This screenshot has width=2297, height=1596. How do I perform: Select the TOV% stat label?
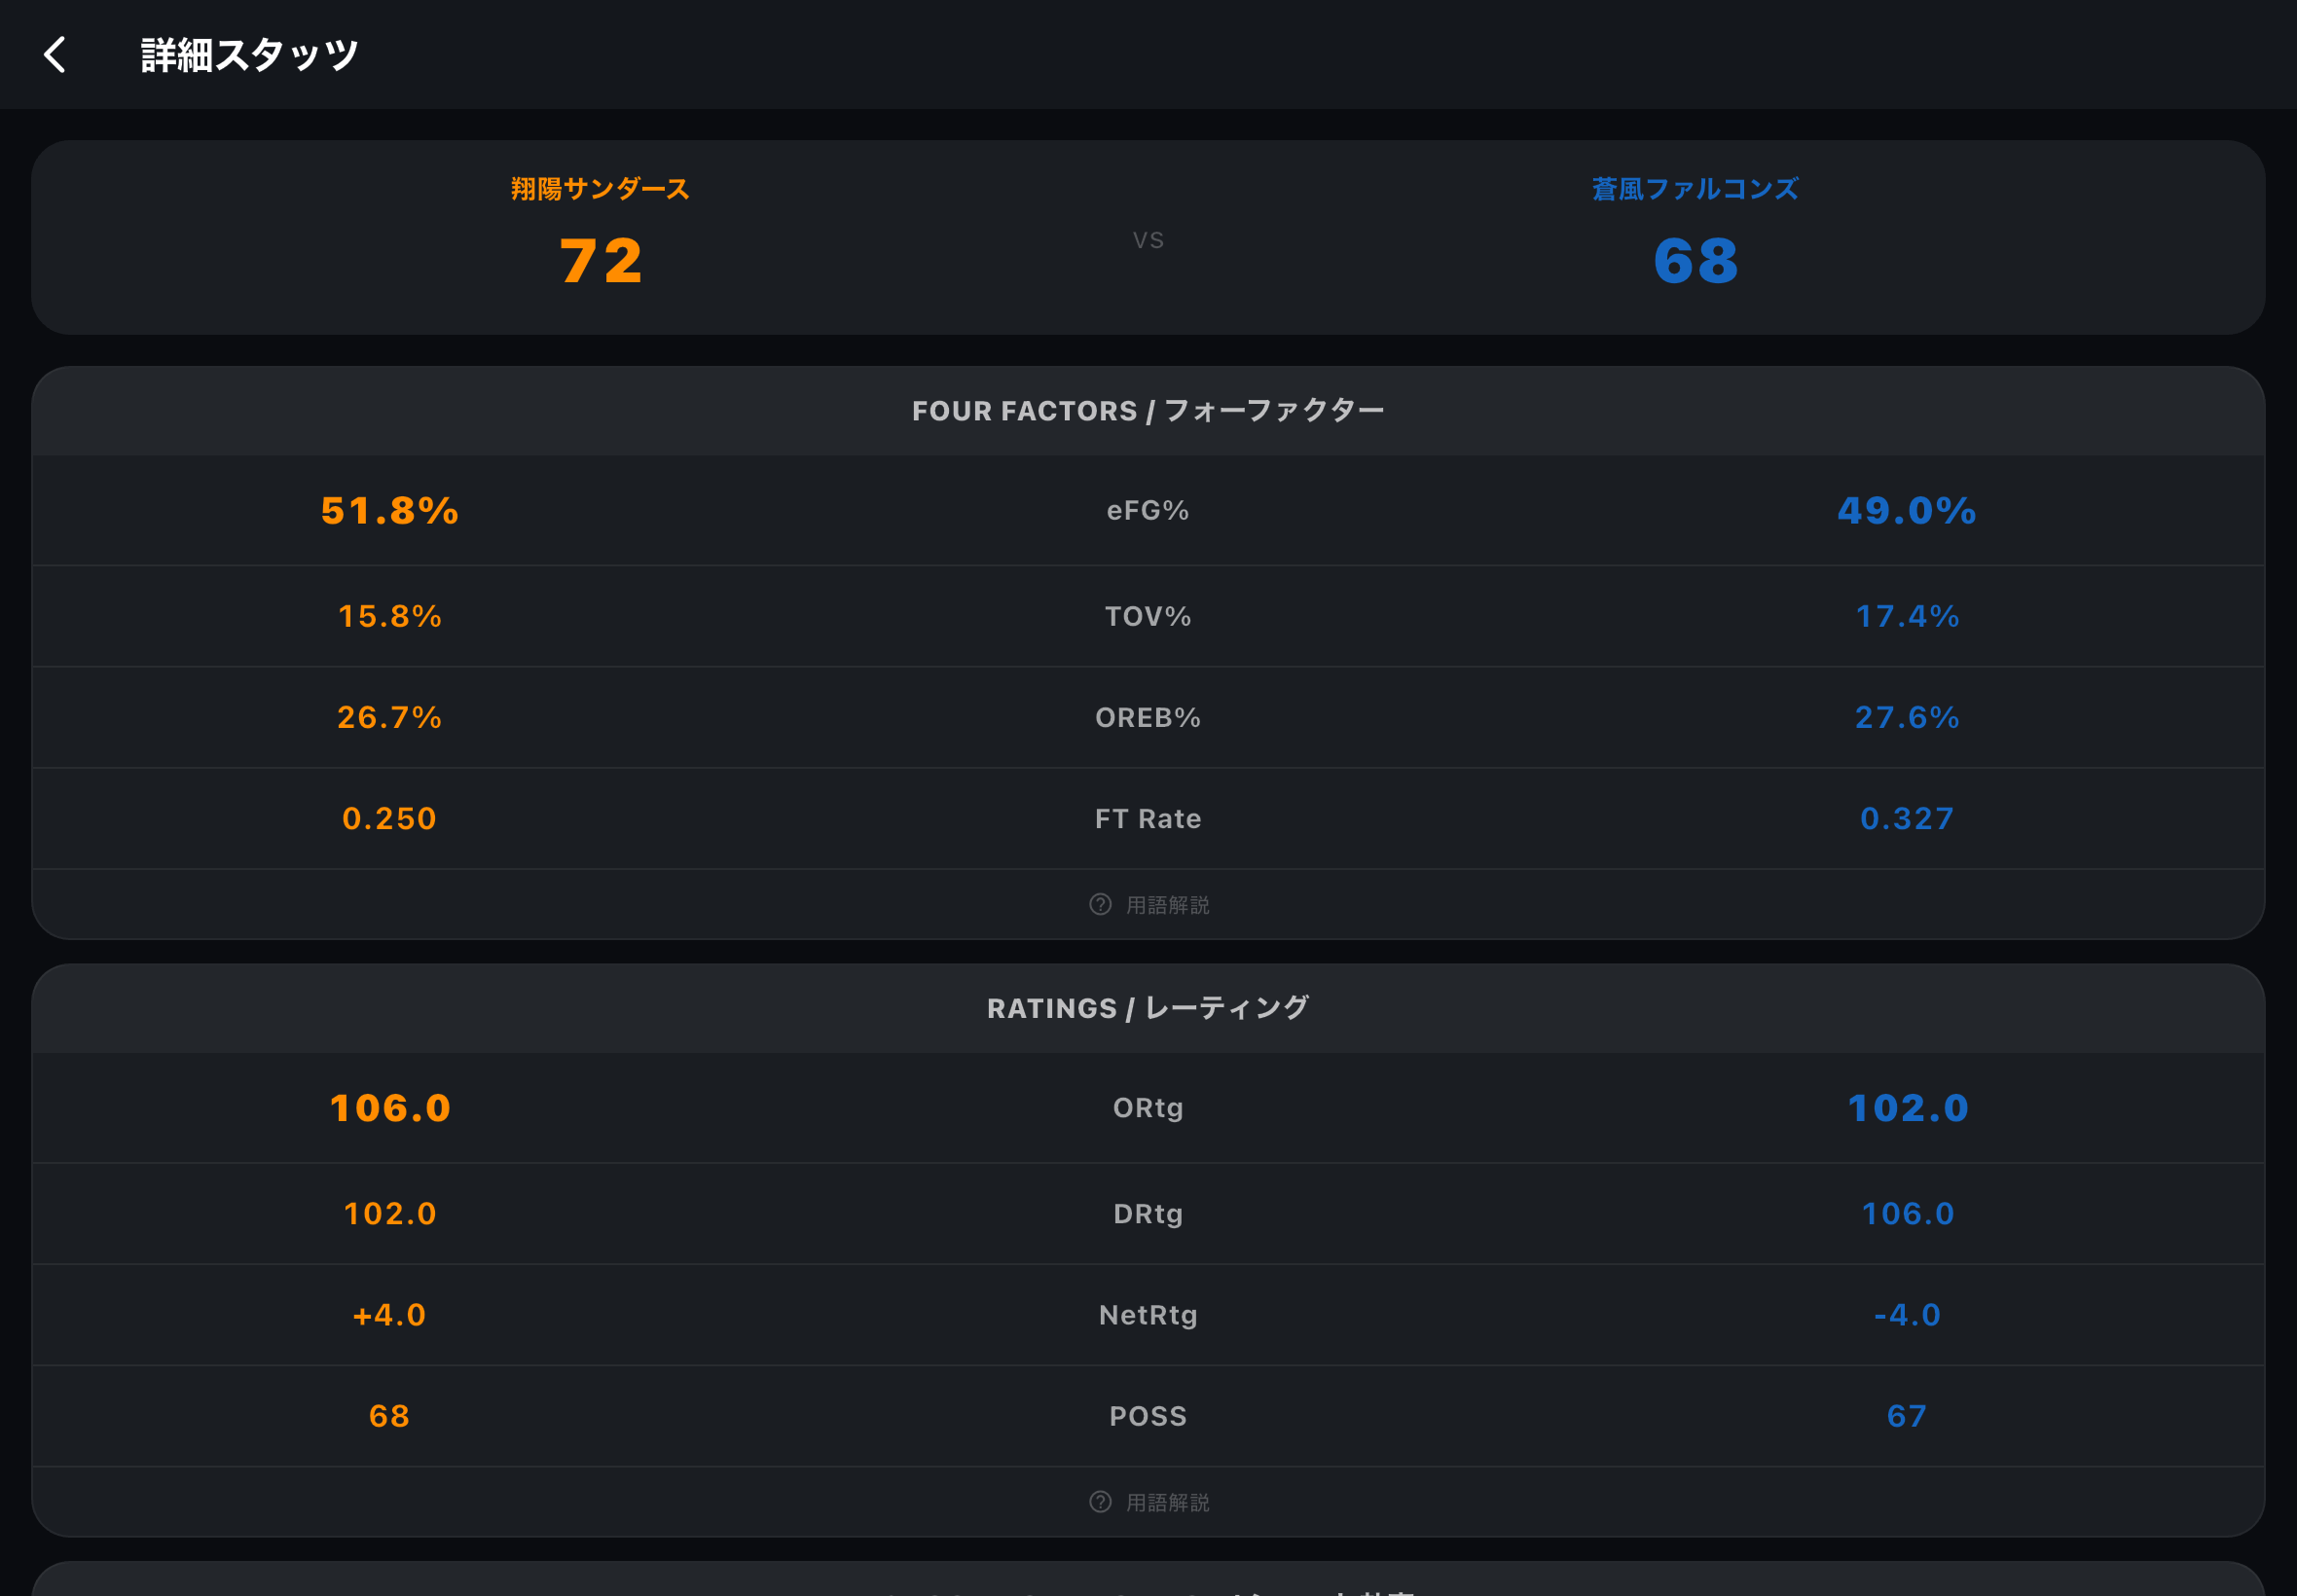1148,616
